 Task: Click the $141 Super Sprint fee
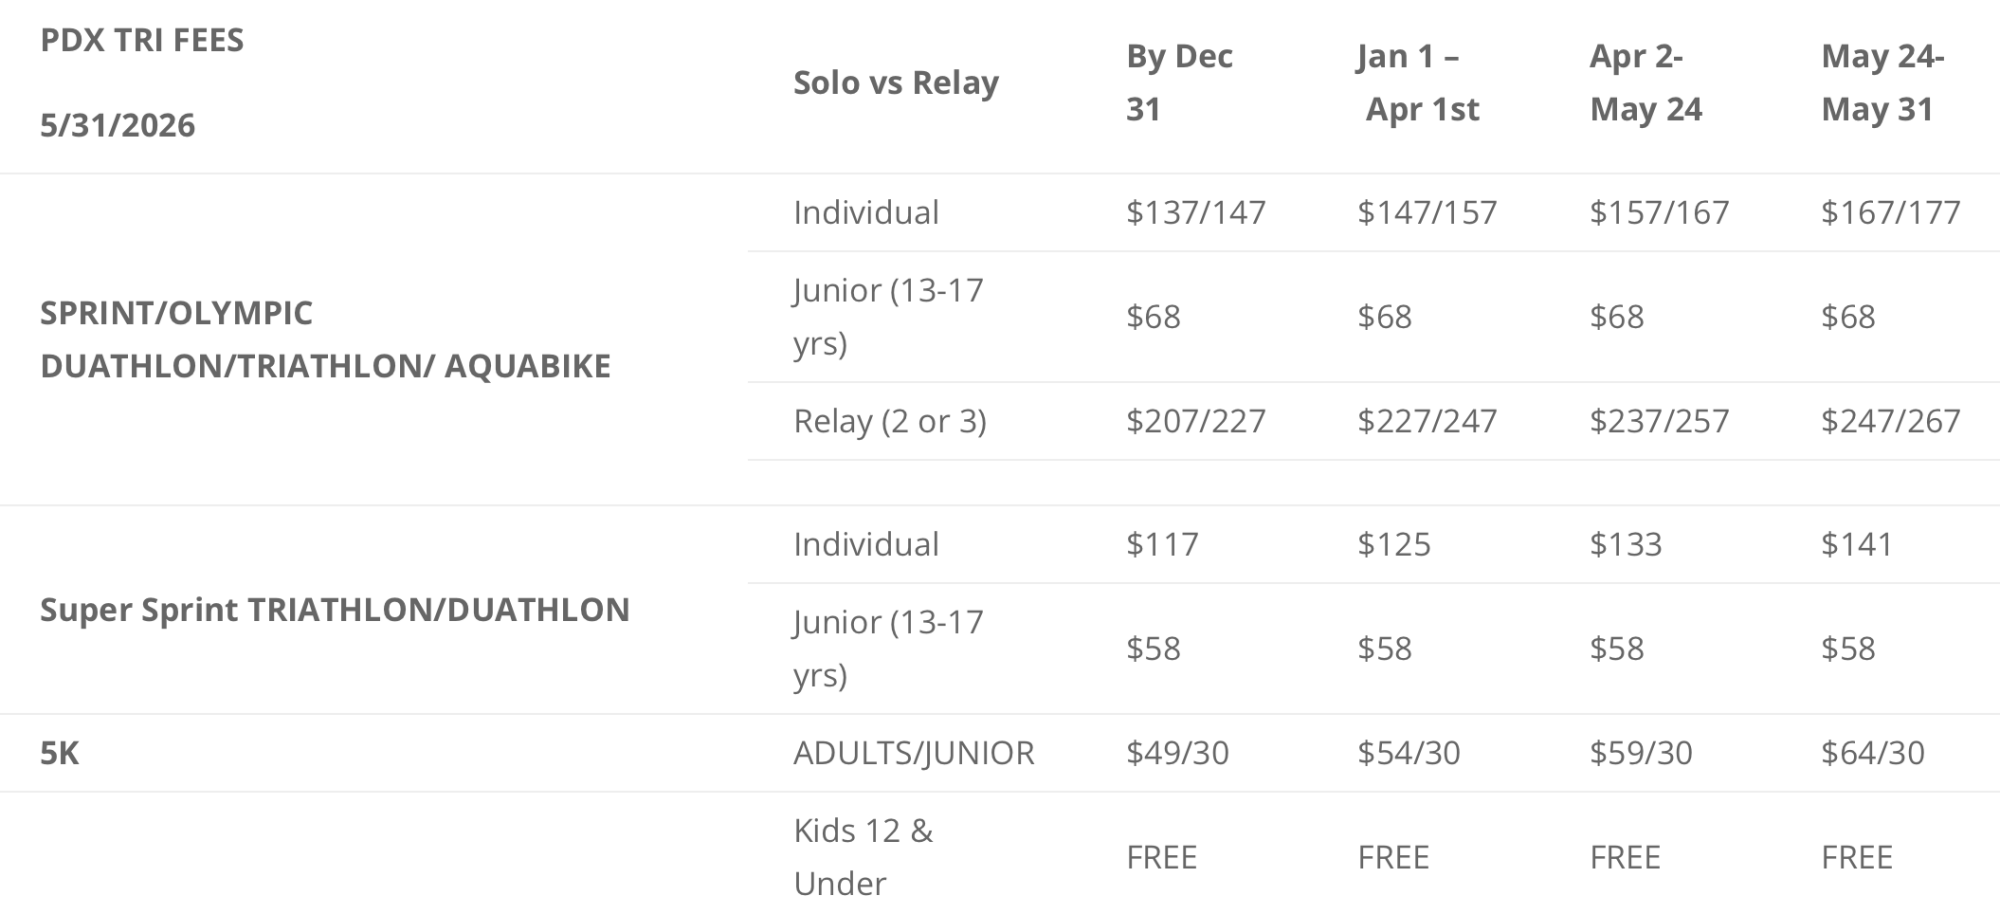click(x=1856, y=544)
